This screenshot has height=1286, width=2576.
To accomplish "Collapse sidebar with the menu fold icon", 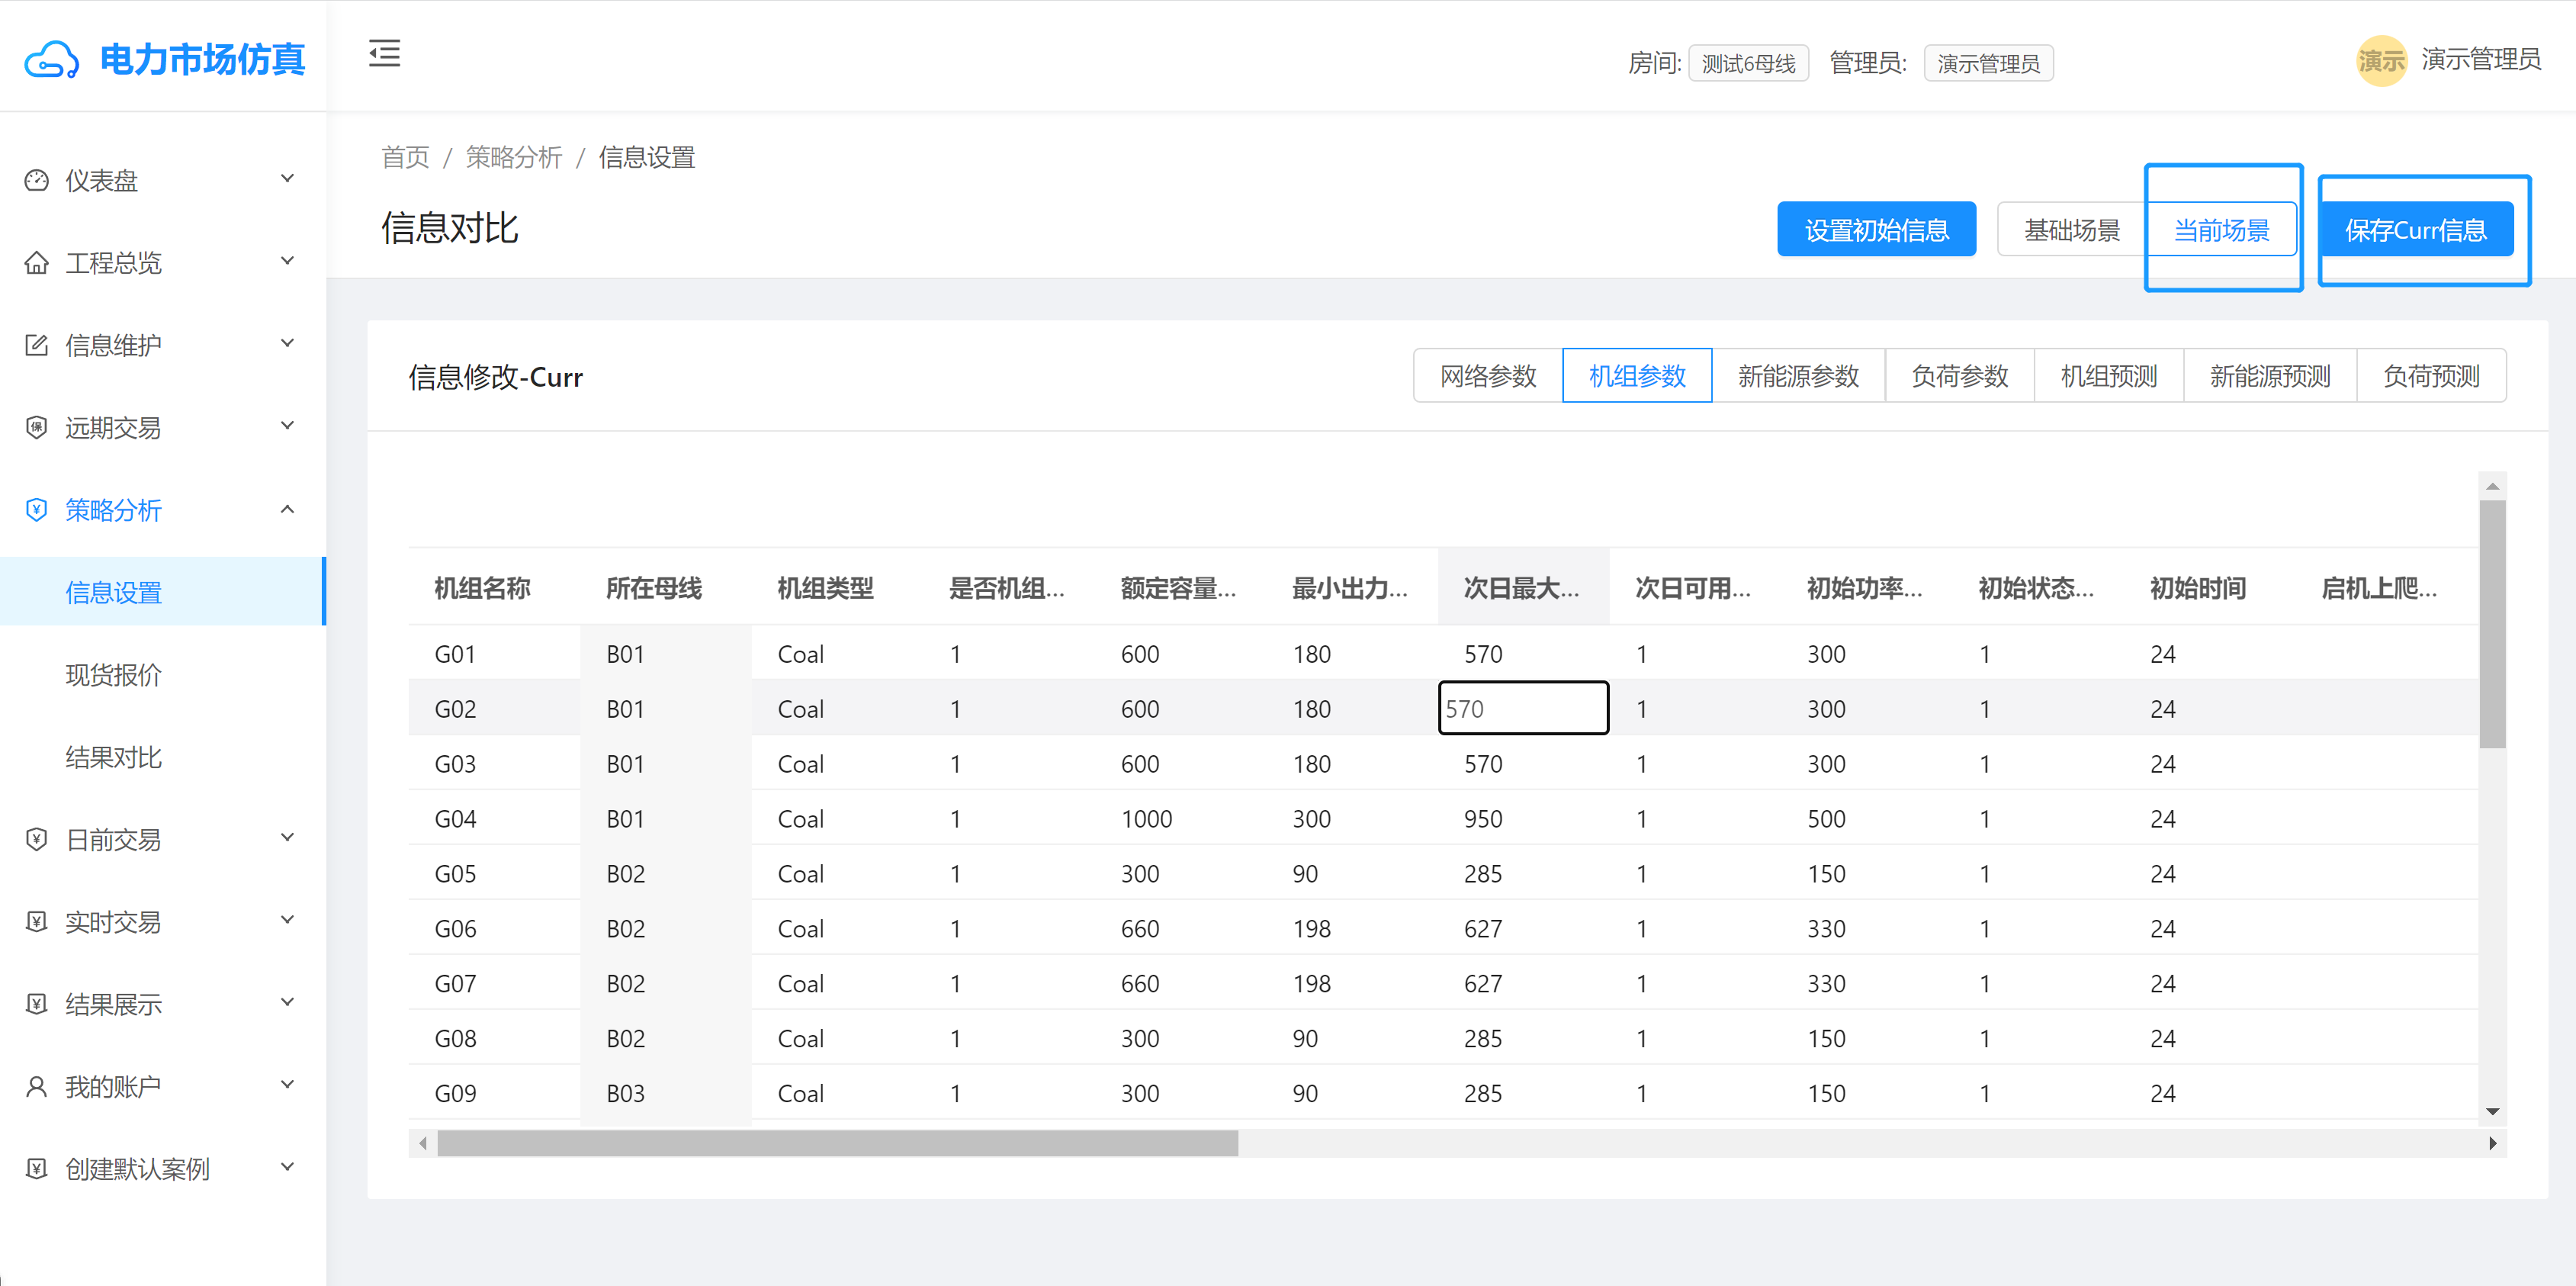I will pos(384,53).
